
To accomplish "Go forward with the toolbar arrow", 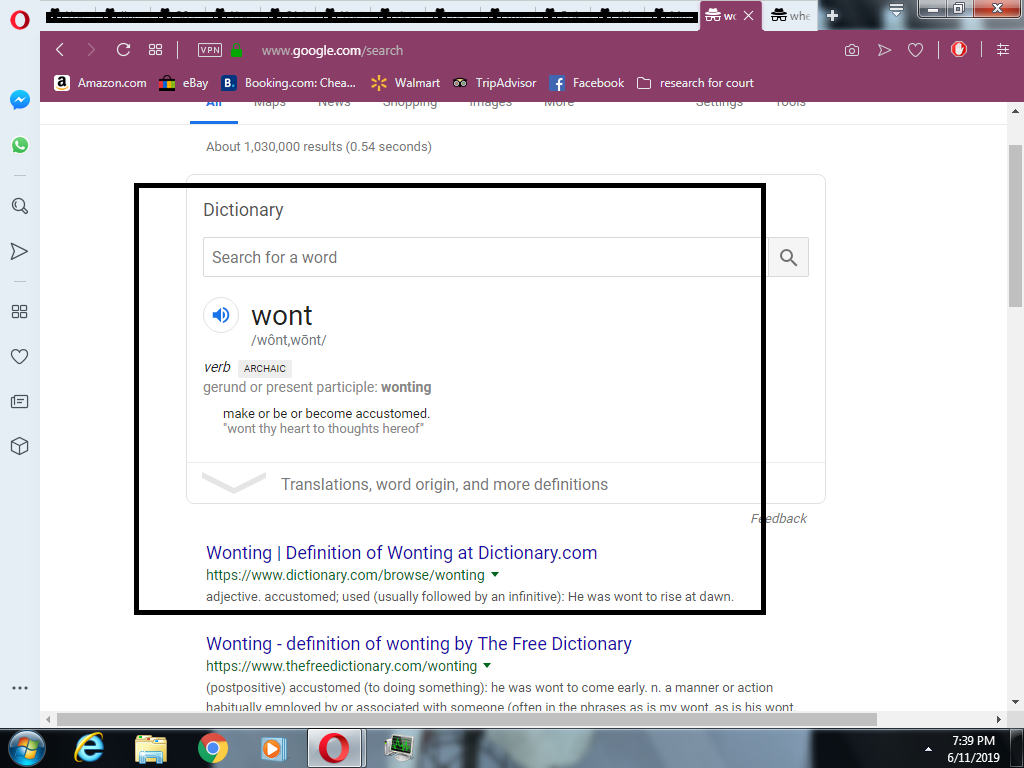I will [x=91, y=50].
